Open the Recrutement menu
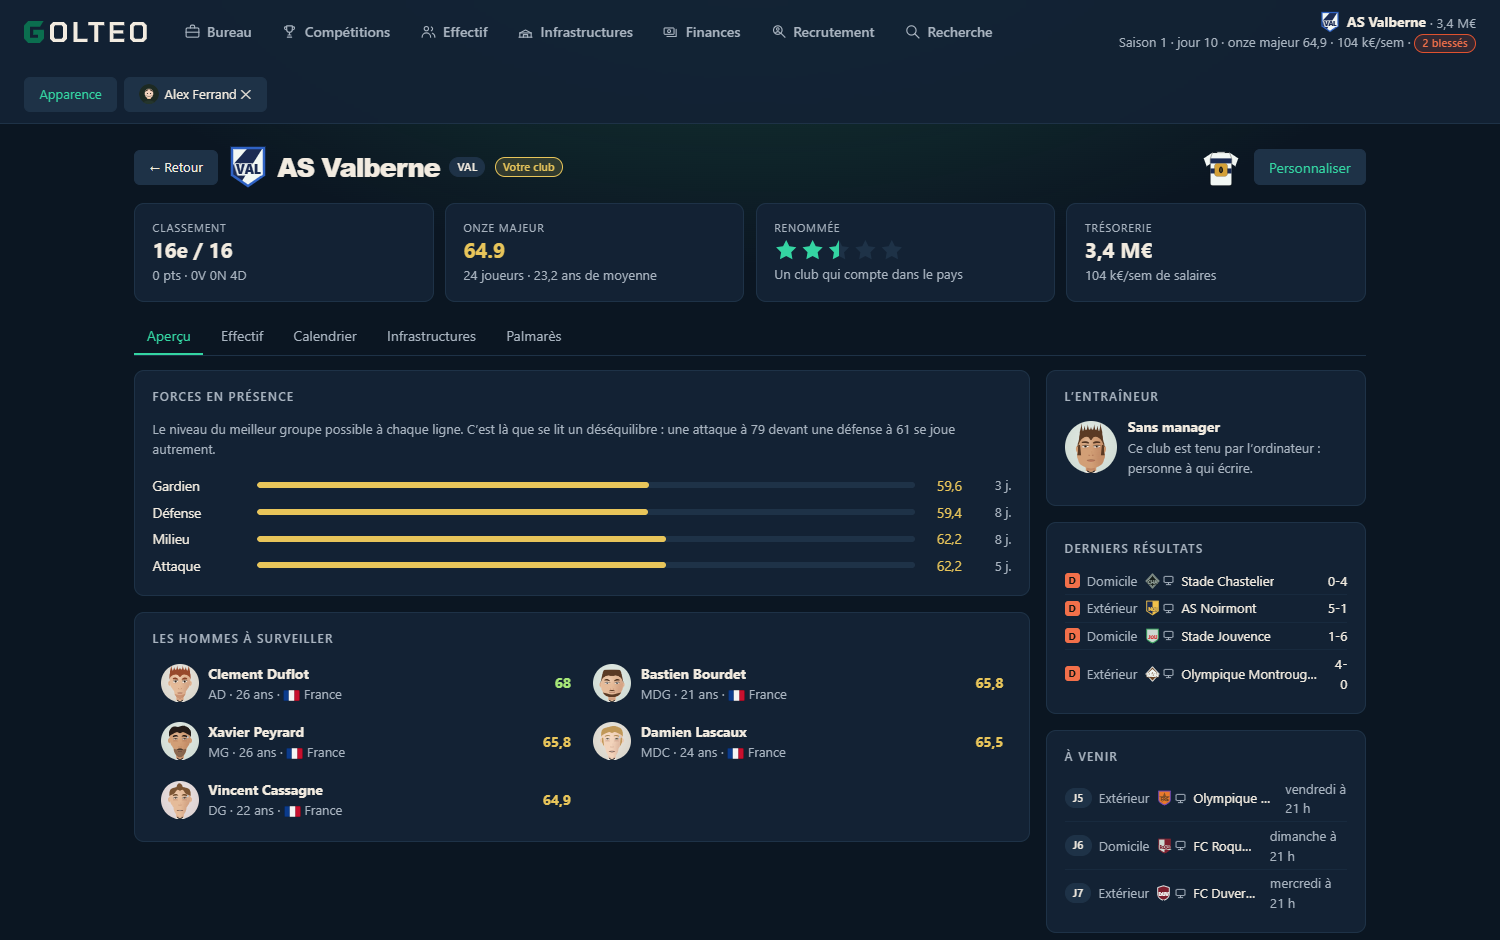This screenshot has height=940, width=1500. tap(824, 32)
